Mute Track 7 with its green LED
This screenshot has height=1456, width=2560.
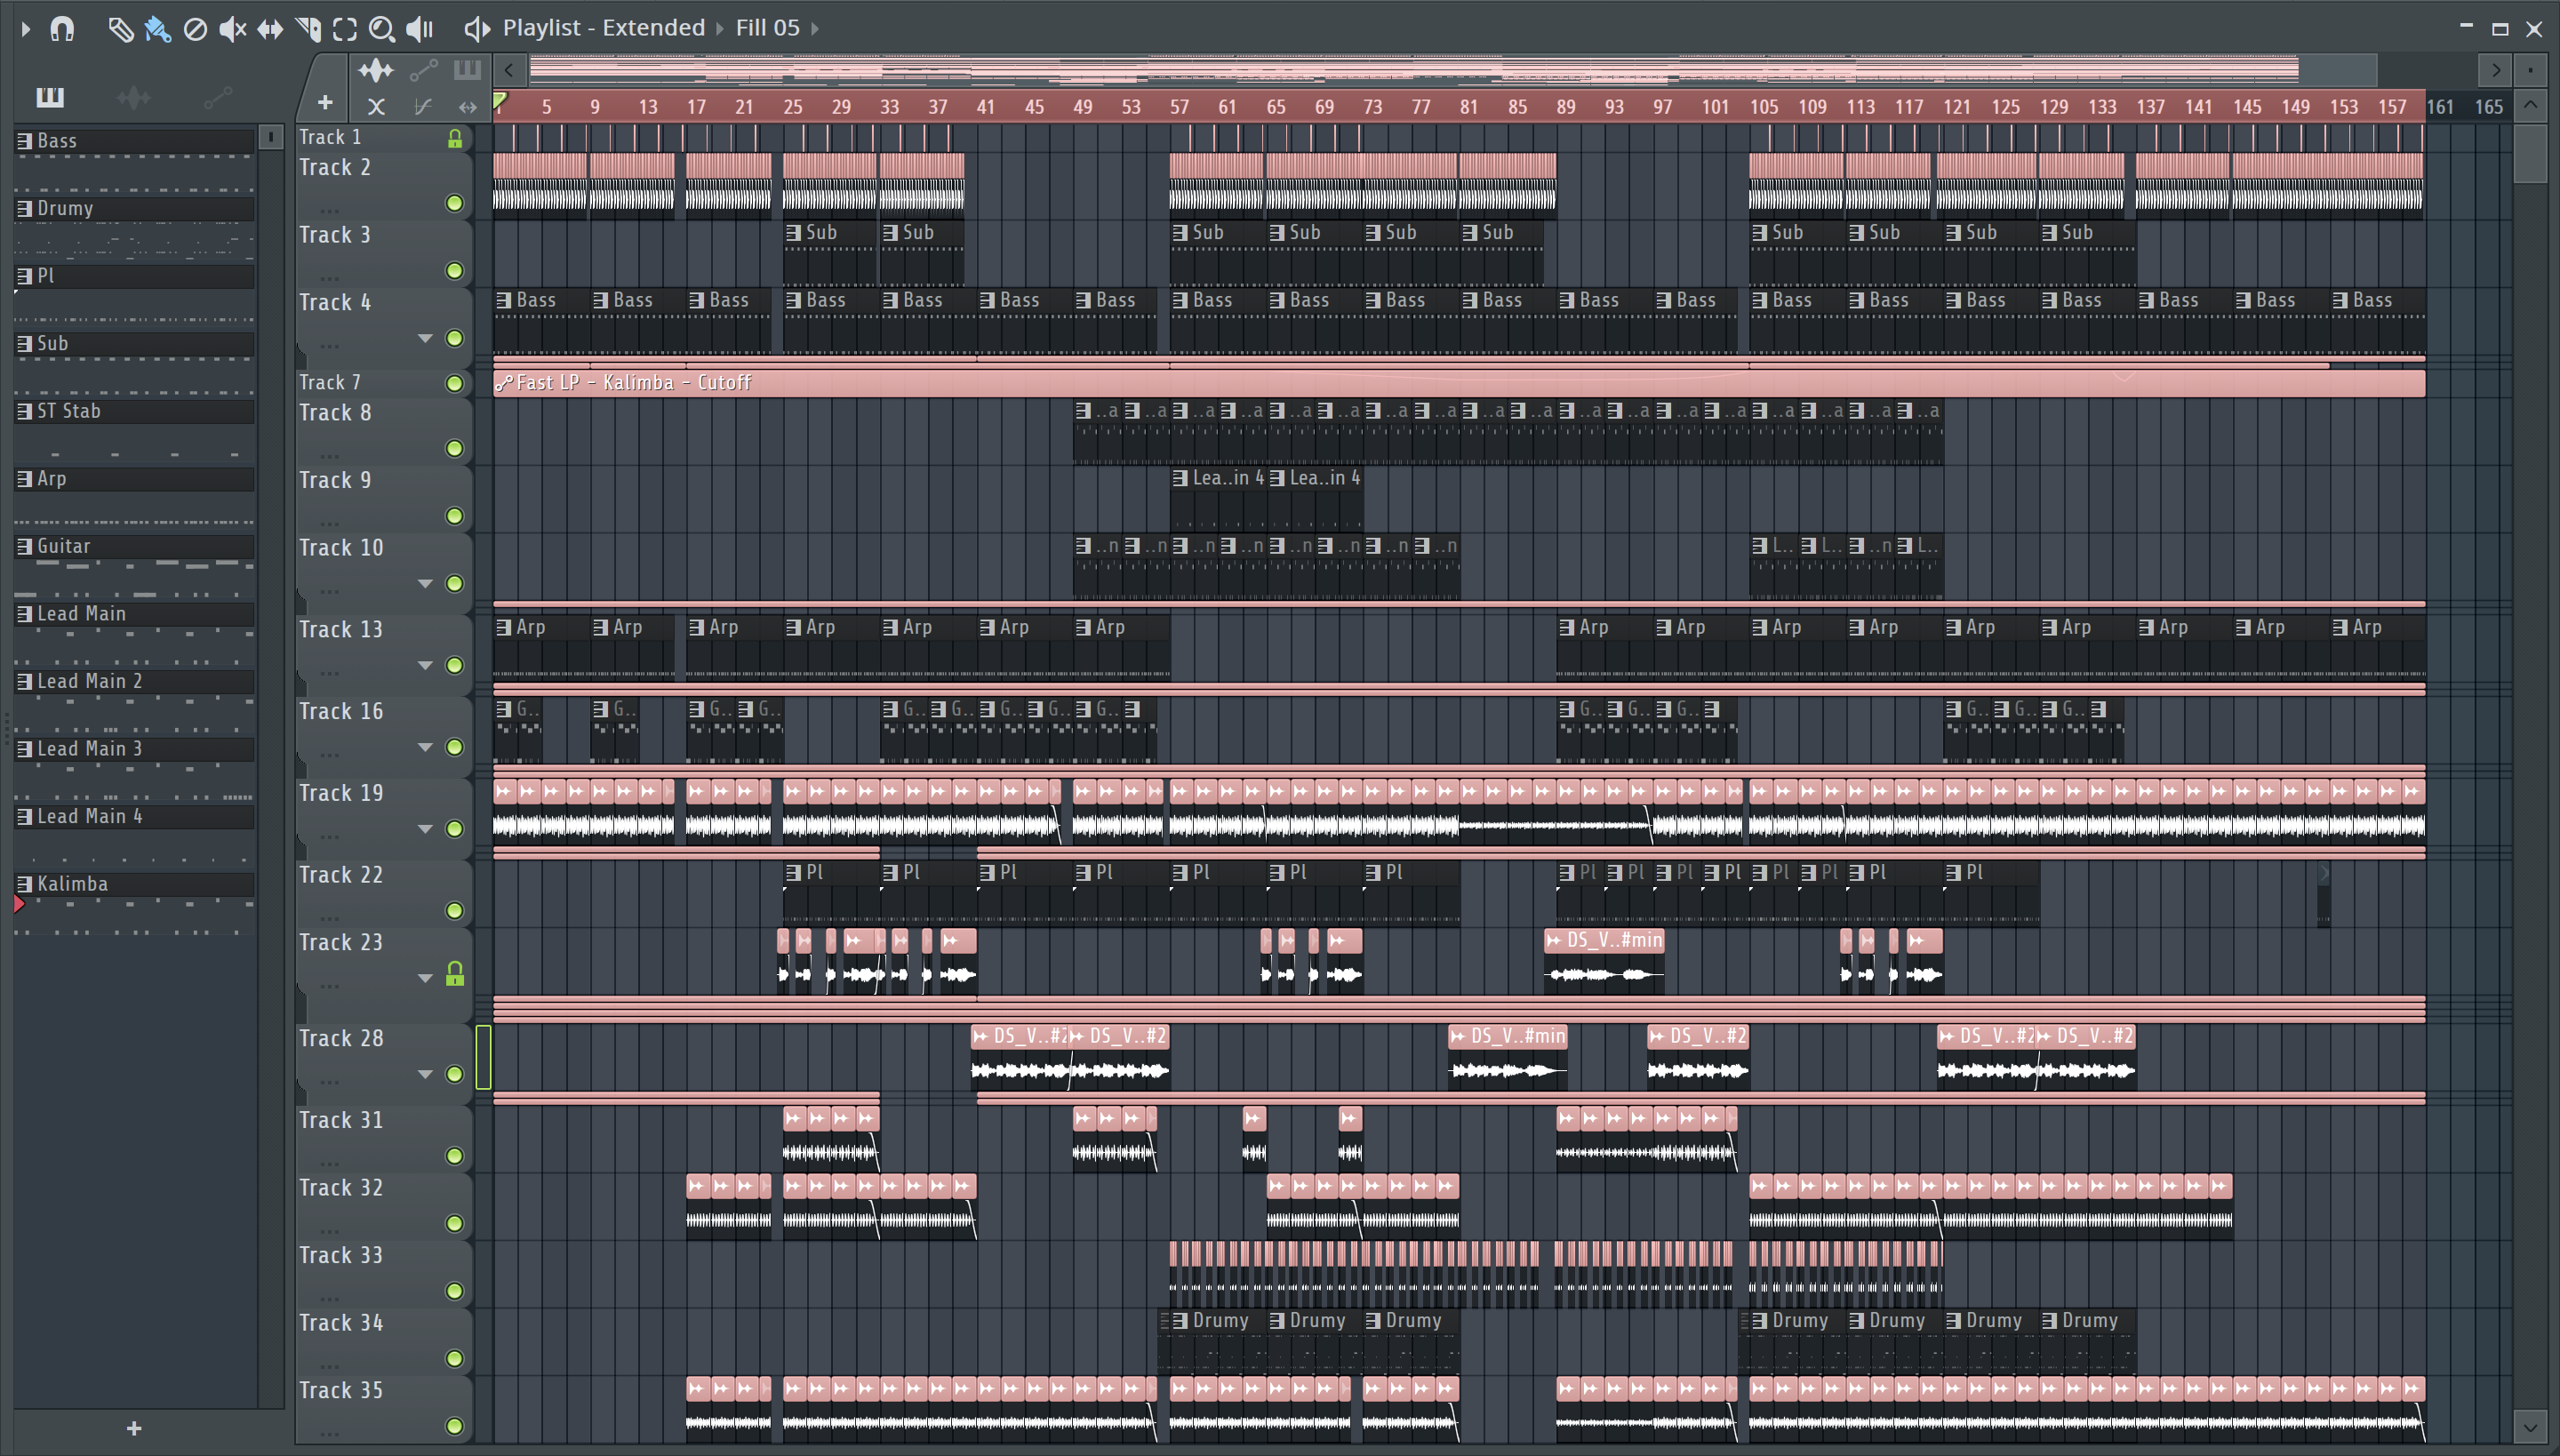[455, 383]
